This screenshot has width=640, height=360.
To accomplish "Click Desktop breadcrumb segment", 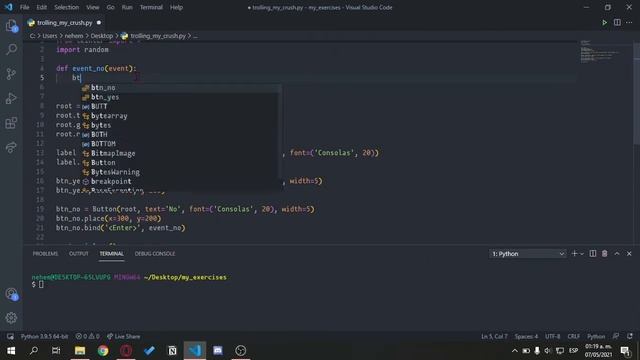I will (x=102, y=36).
